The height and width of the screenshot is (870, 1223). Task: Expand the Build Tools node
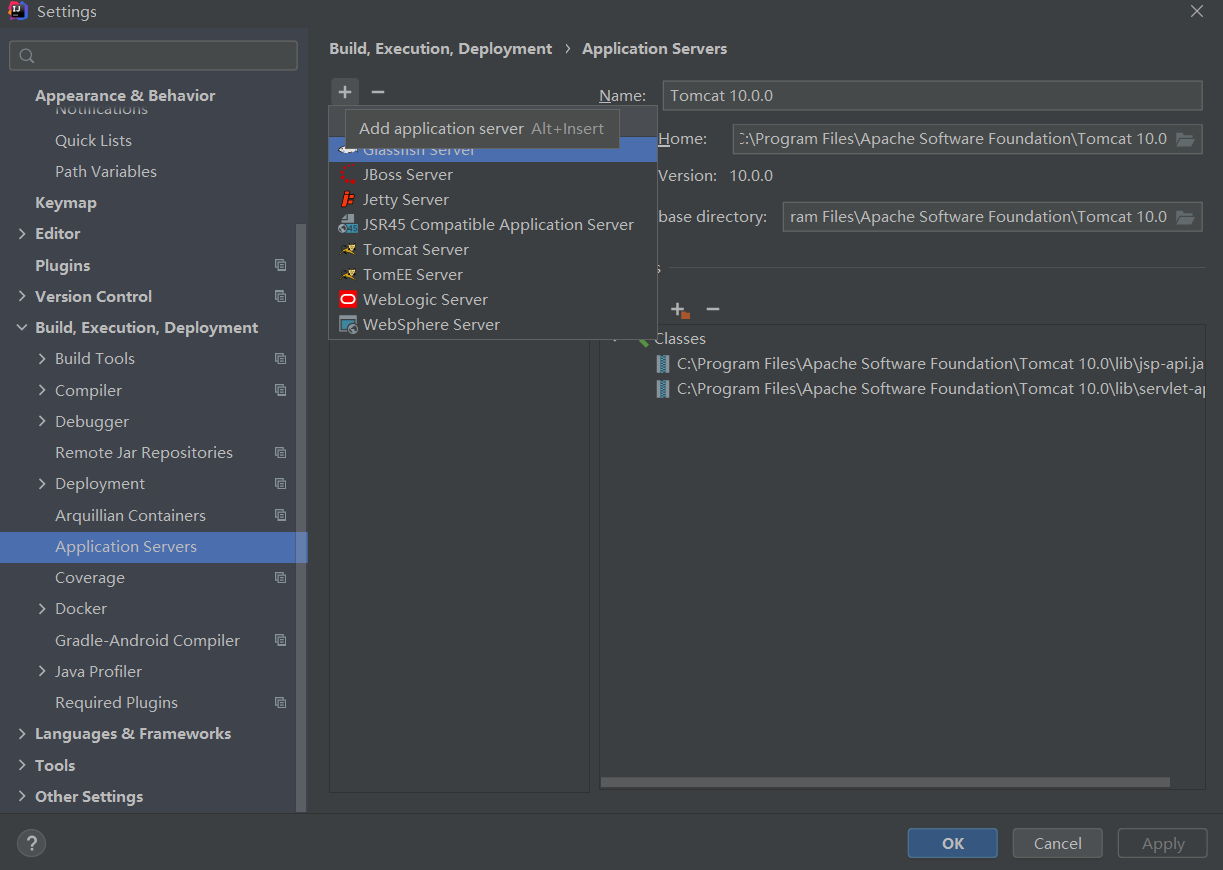(x=42, y=359)
